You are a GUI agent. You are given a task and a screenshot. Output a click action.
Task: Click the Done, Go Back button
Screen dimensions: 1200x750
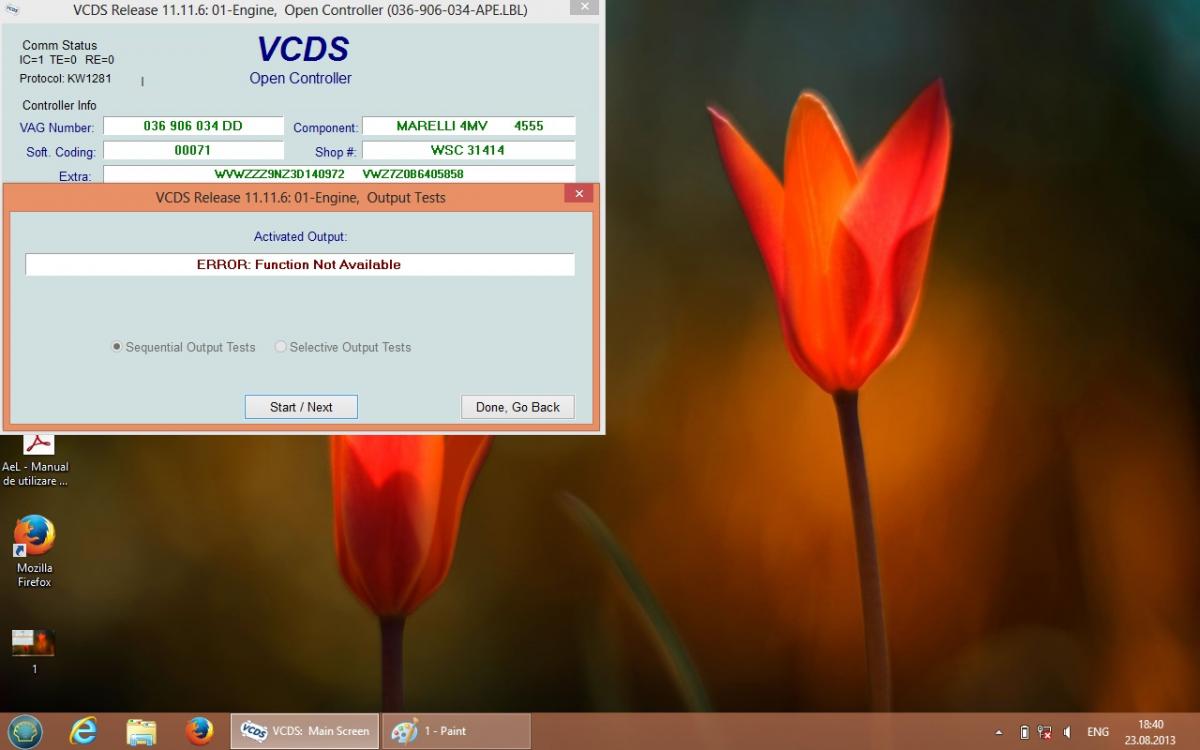pyautogui.click(x=518, y=407)
